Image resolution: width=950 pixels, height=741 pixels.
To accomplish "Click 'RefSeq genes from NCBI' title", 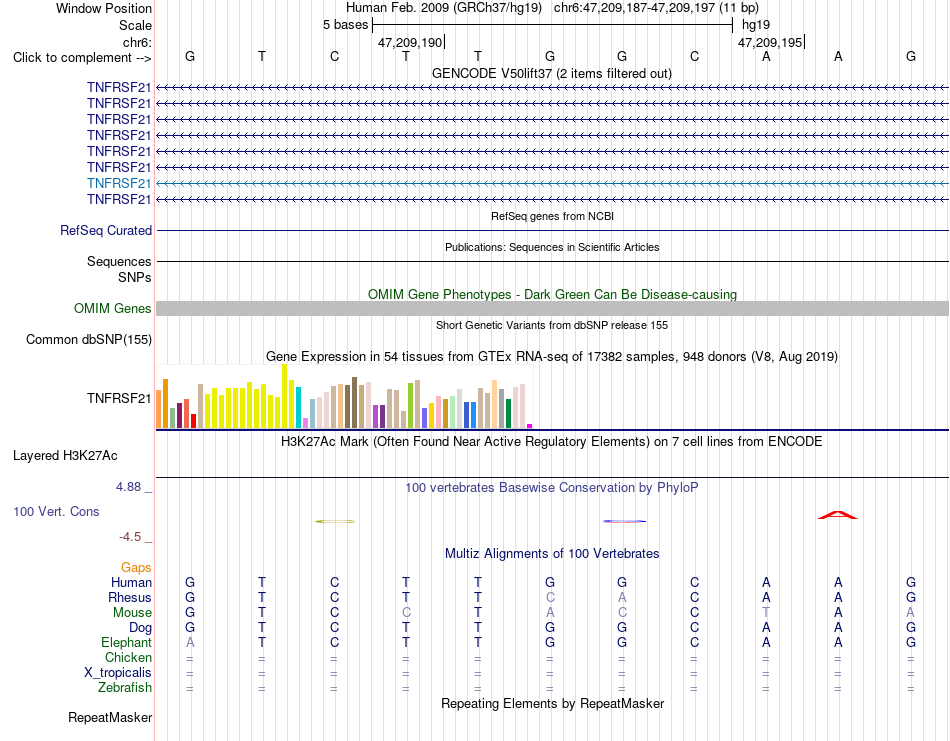I will [x=552, y=216].
